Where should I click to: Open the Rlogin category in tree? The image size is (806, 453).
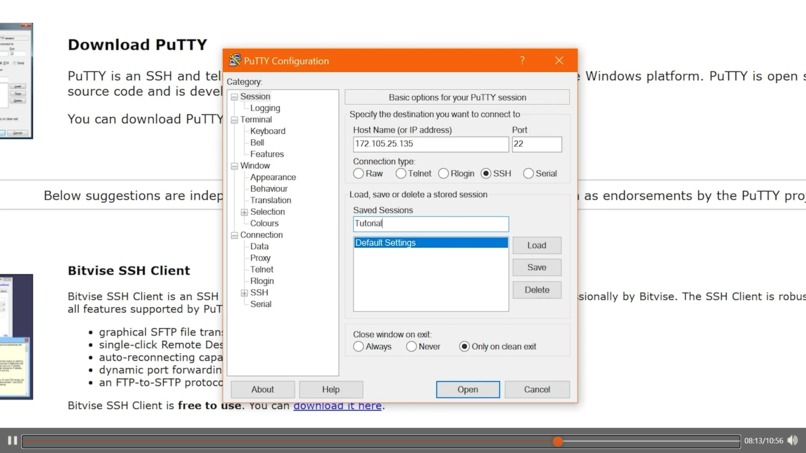(262, 281)
